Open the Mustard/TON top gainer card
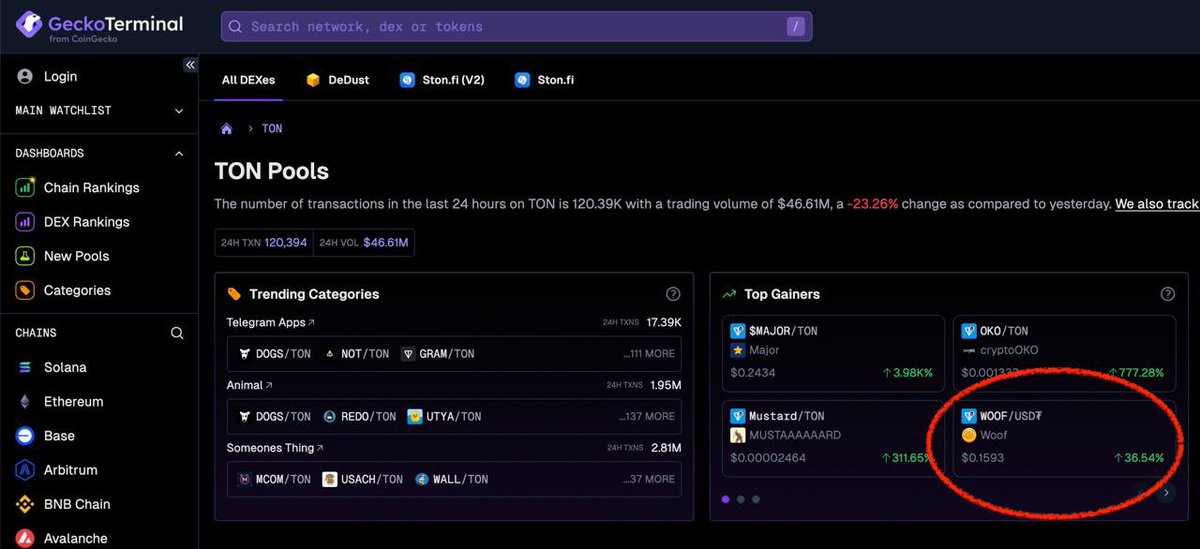Screen dimensions: 1200x549 [x=833, y=438]
